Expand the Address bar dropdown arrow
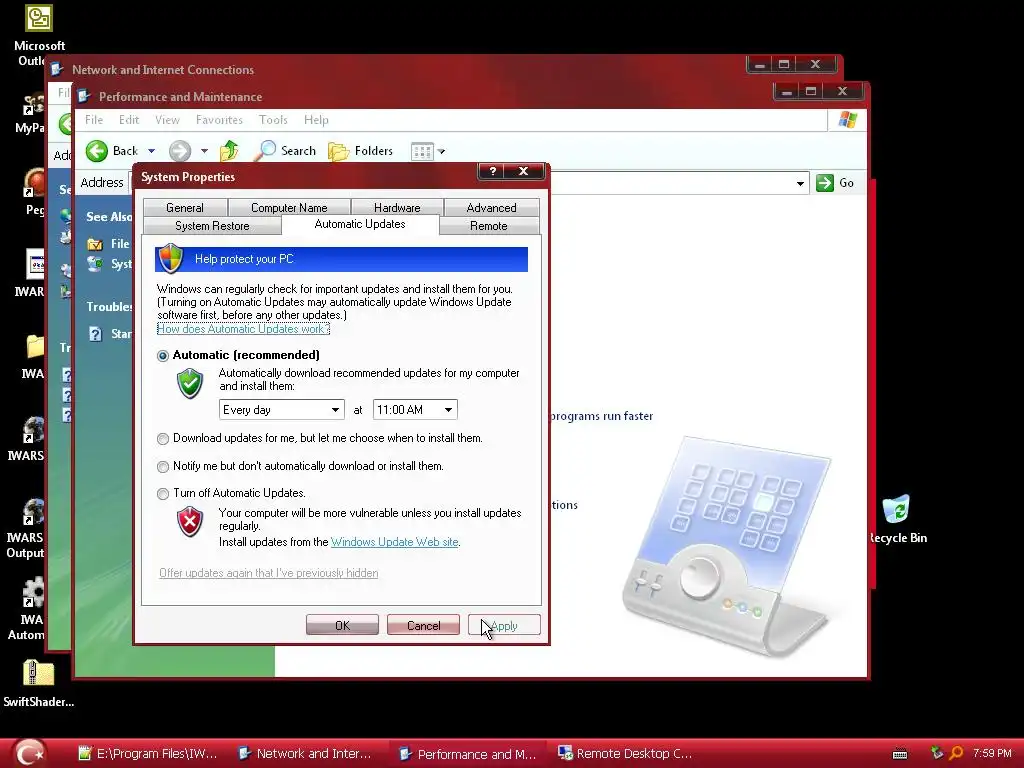The height and width of the screenshot is (768, 1024). click(x=800, y=184)
